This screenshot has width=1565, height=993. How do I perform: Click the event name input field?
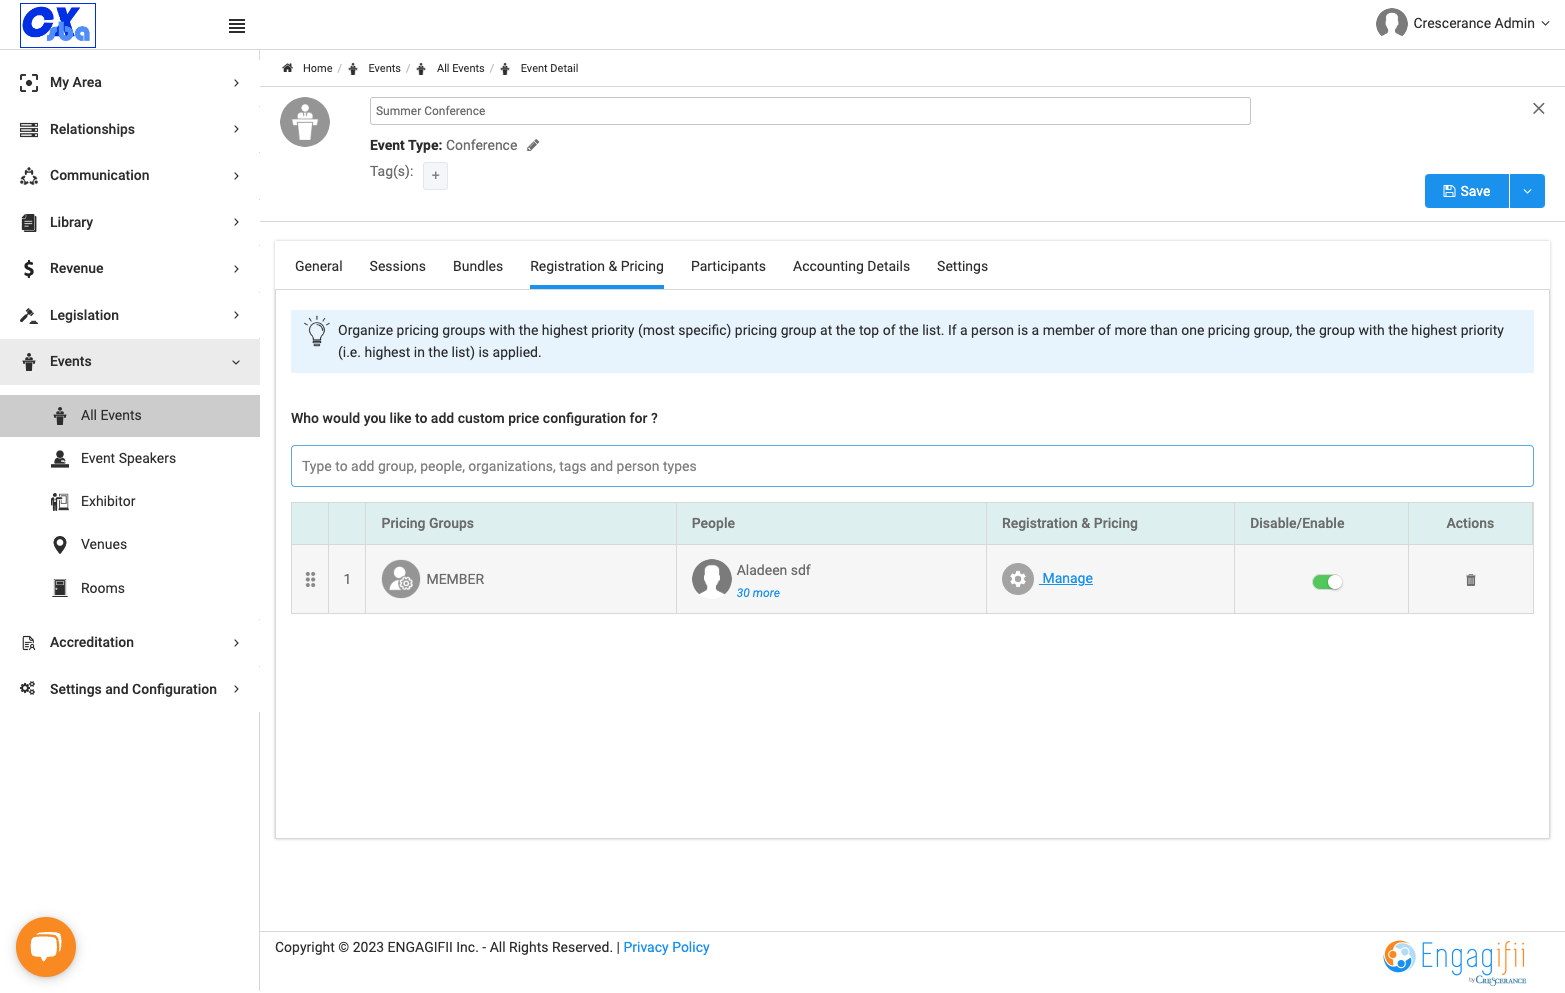coord(810,111)
